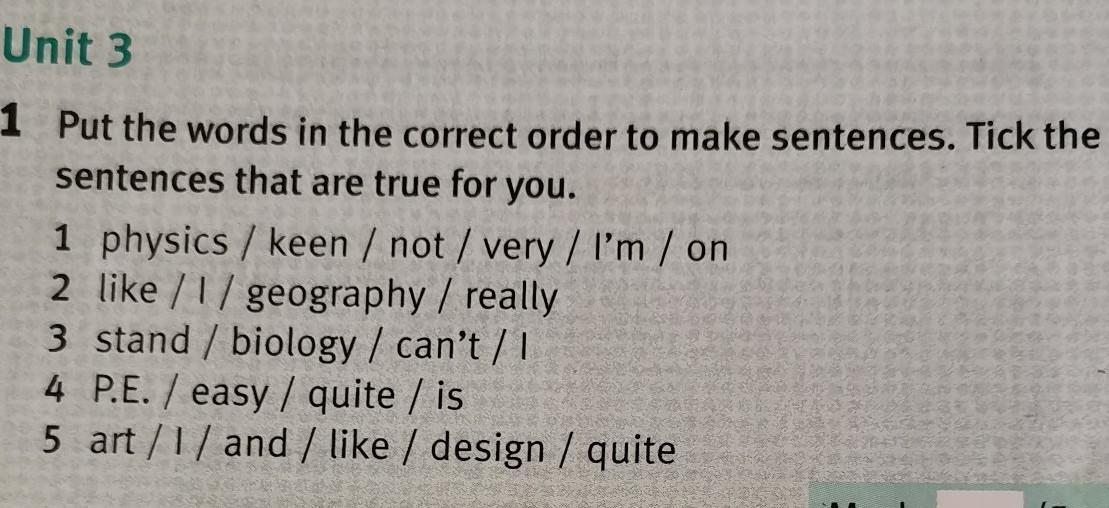Select the word "keen" in sentence 1
This screenshot has width=1109, height=508.
(x=308, y=244)
